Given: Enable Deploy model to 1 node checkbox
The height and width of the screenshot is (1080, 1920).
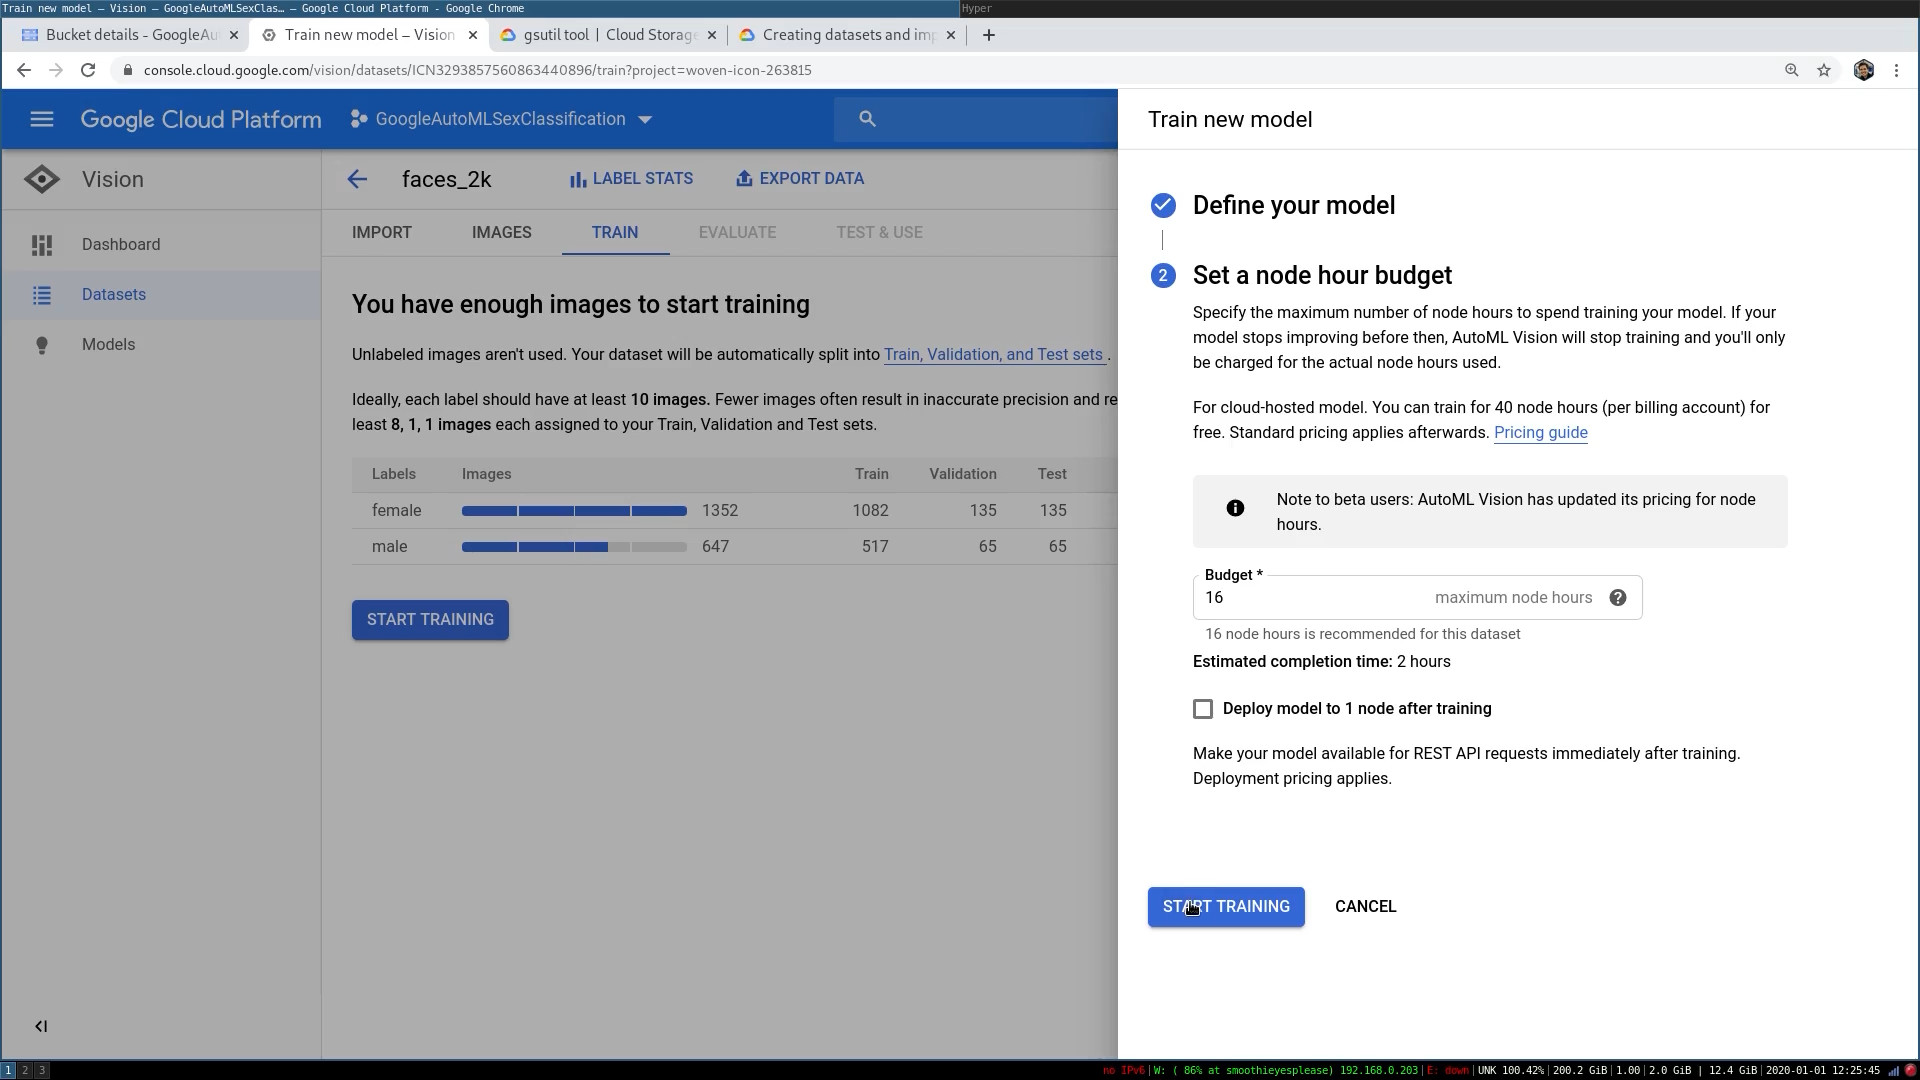Looking at the screenshot, I should coord(1203,708).
